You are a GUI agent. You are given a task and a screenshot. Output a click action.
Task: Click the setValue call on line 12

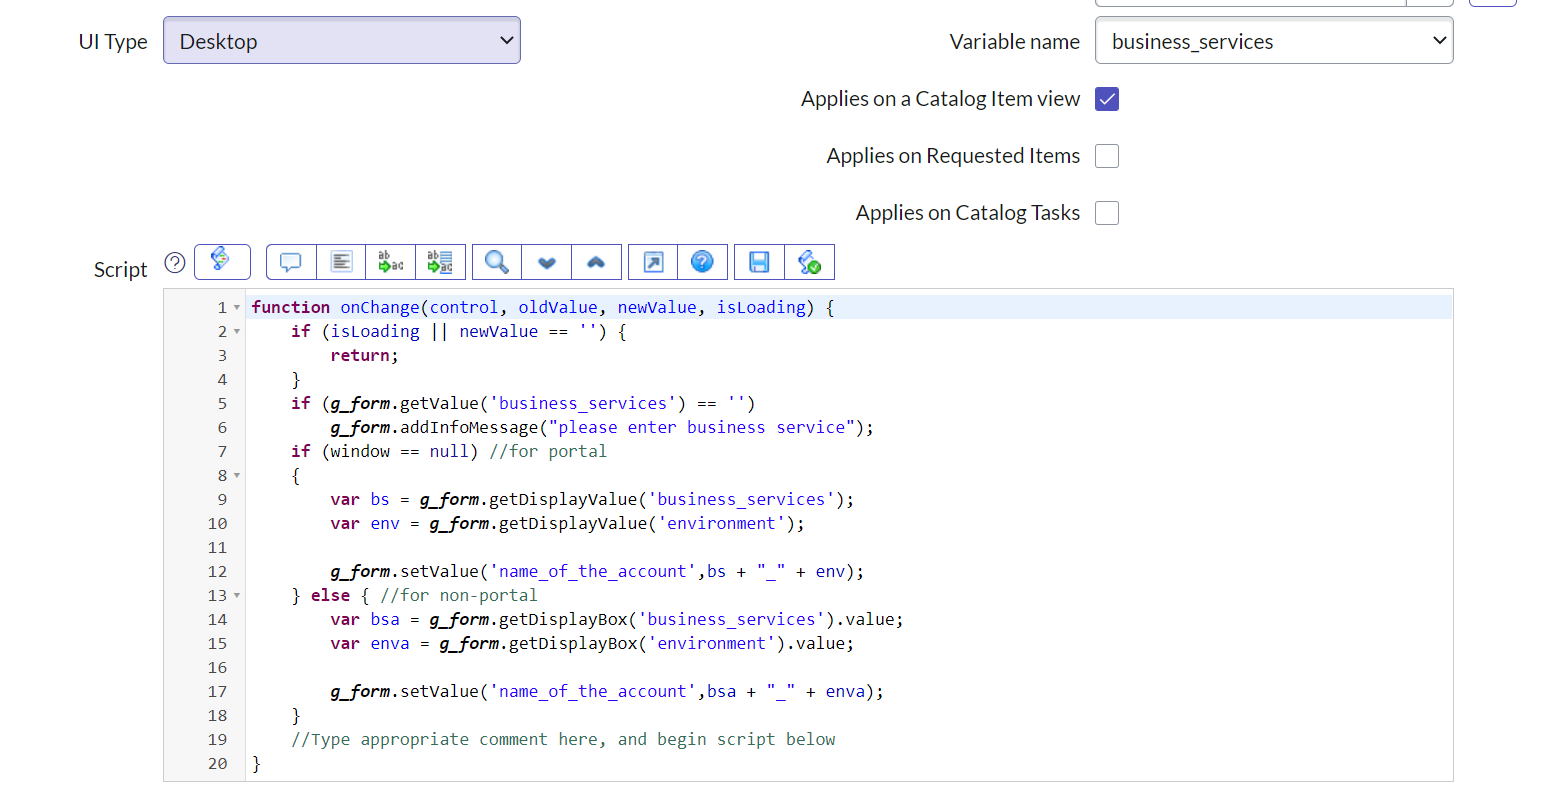tap(597, 572)
